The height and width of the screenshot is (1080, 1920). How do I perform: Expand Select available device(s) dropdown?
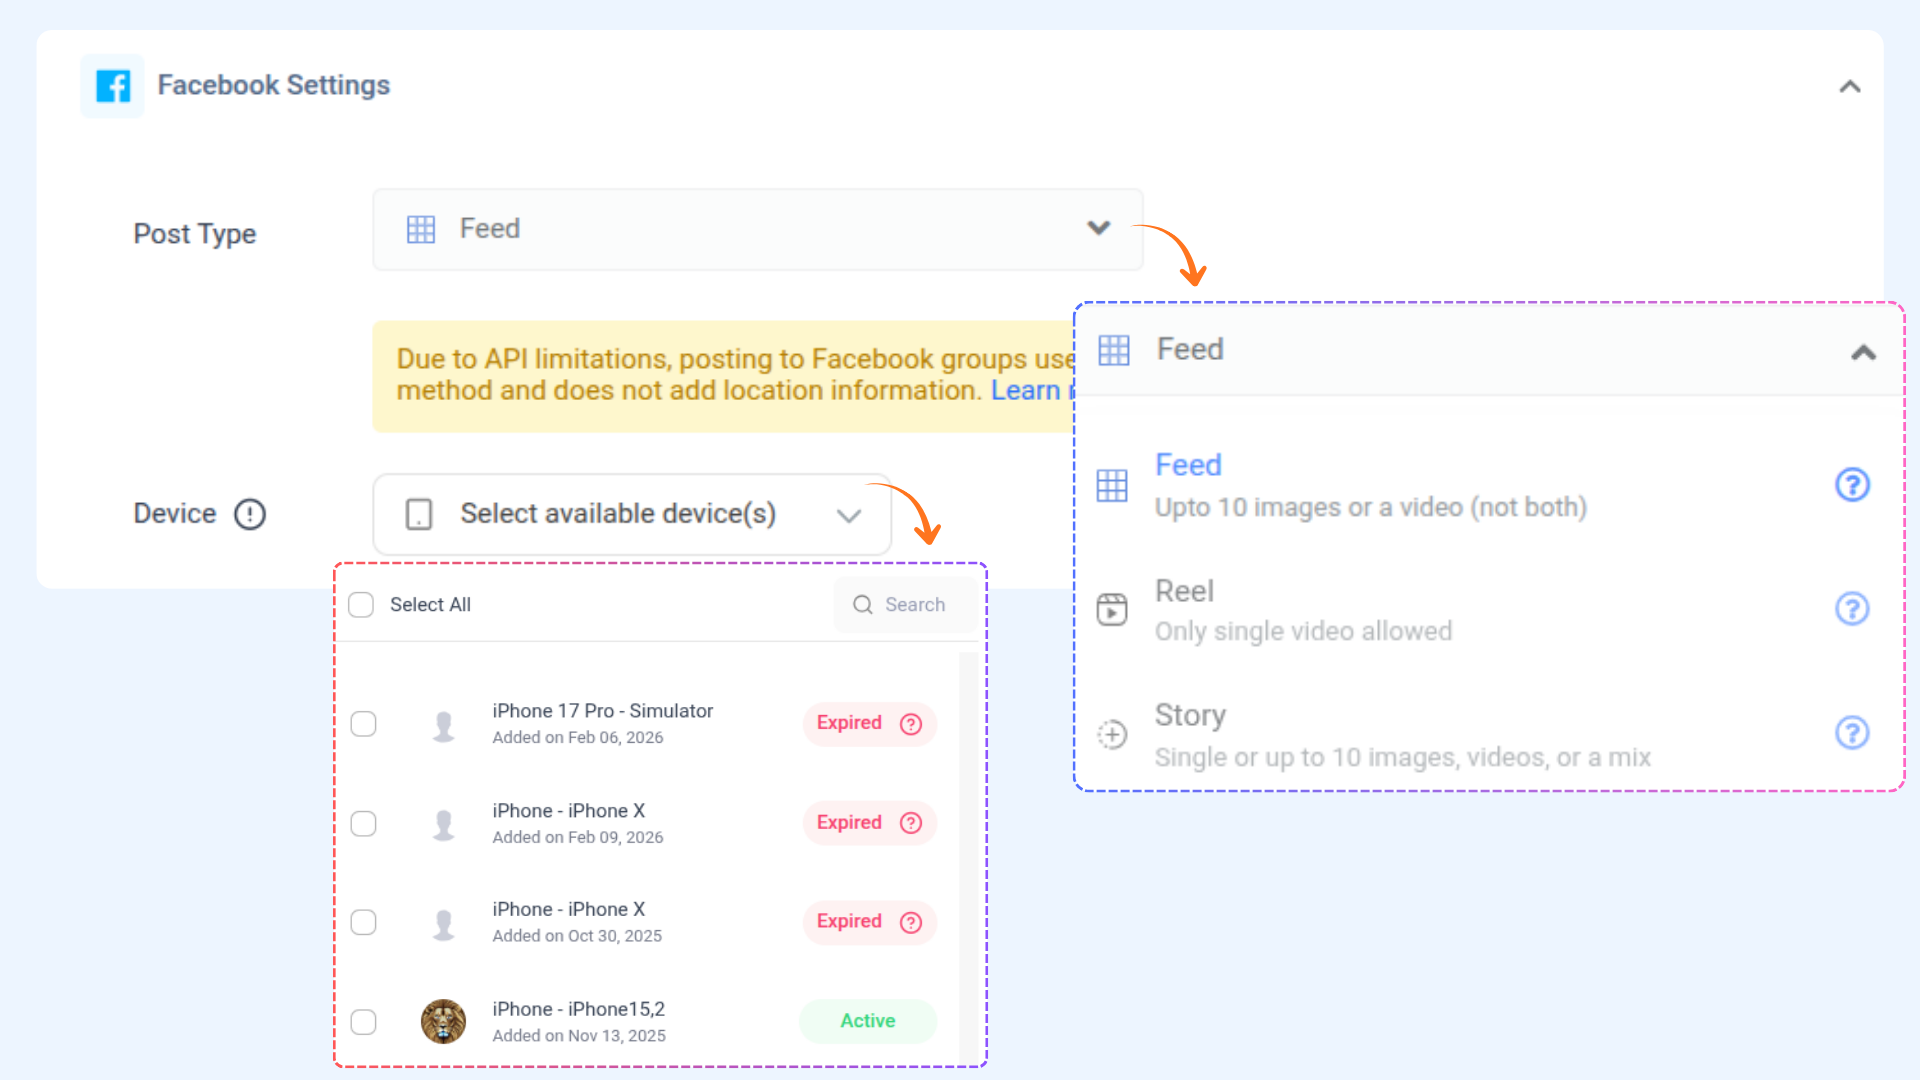632,514
